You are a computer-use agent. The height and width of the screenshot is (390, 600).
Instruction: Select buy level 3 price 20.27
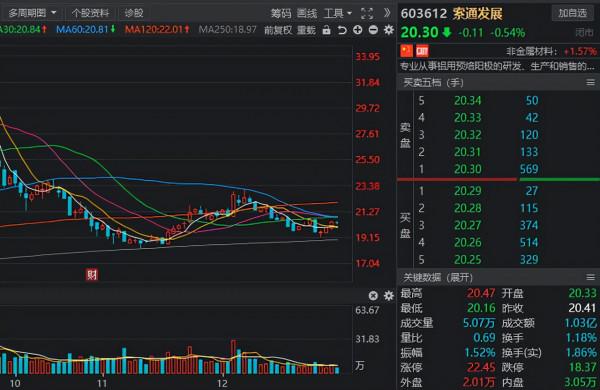click(x=468, y=225)
